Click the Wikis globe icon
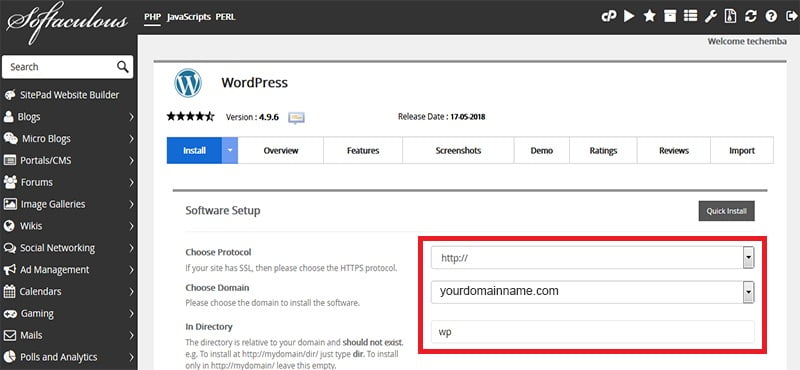Viewport: 800px width, 370px height. [9, 226]
